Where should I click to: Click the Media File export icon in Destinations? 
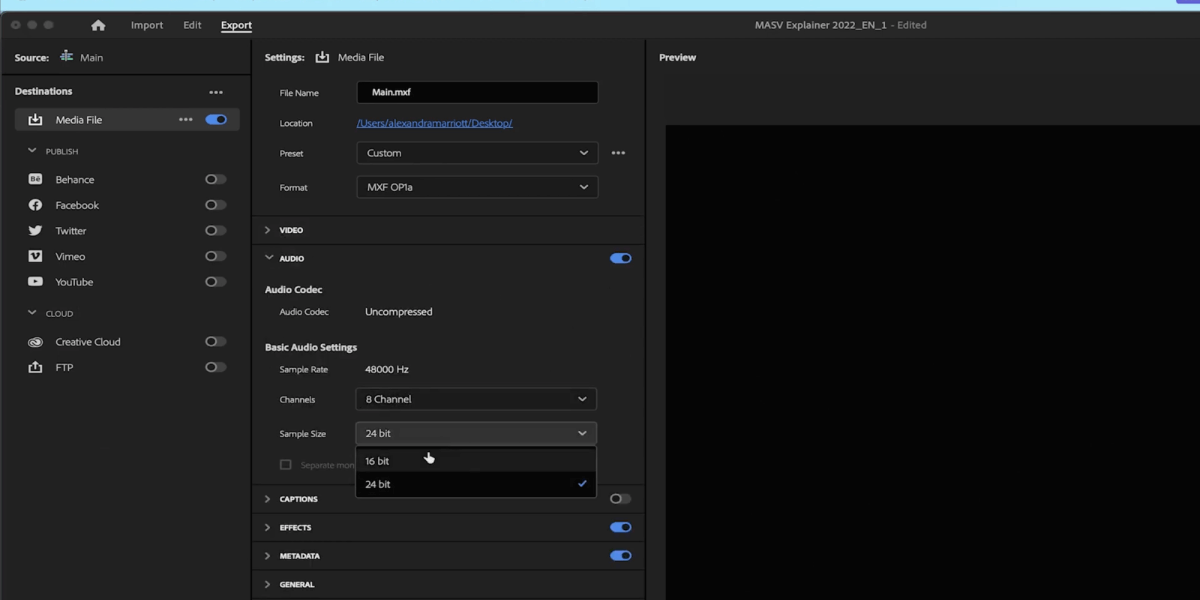pos(35,120)
